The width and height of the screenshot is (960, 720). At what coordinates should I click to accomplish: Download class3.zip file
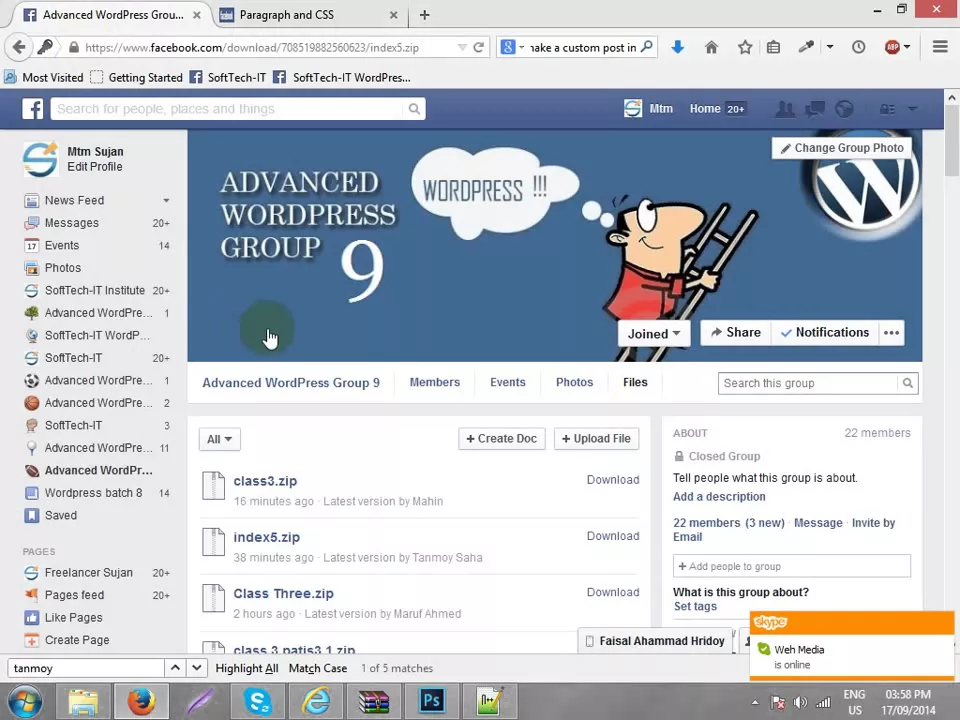(613, 480)
